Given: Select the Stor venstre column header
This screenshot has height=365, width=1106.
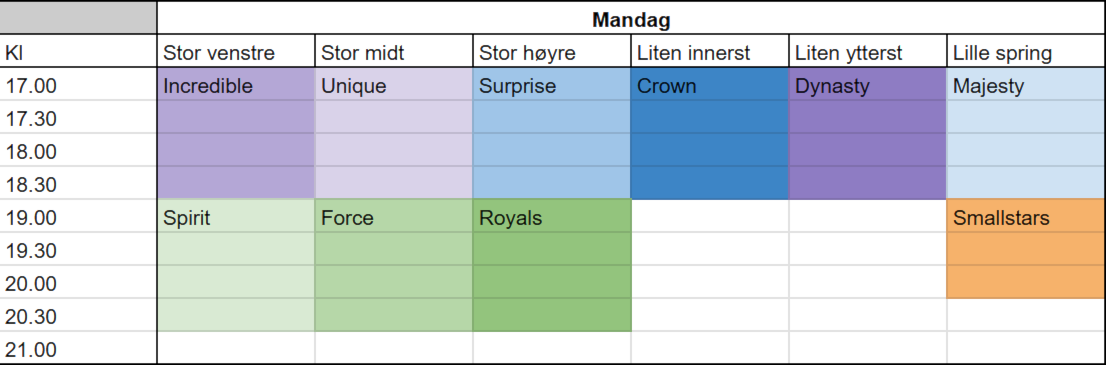Looking at the screenshot, I should 236,51.
